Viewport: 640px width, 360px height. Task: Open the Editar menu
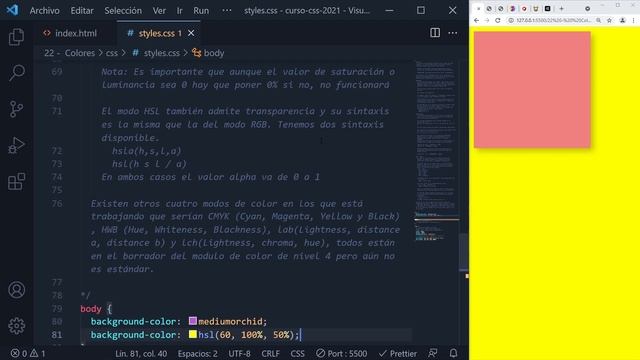point(82,10)
